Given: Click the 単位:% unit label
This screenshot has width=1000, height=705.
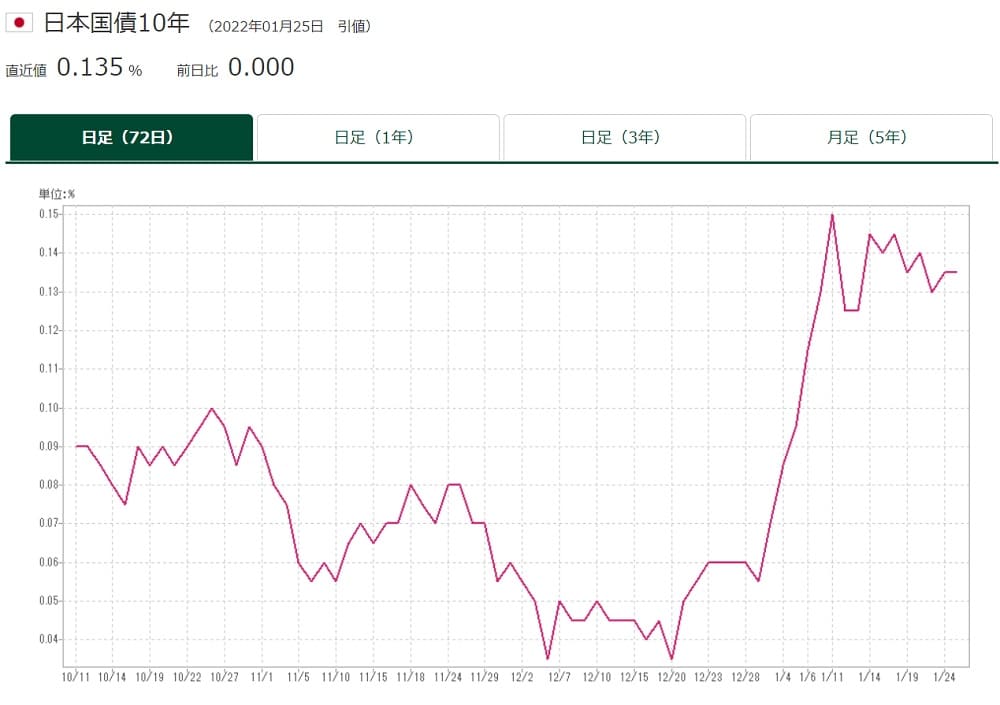Looking at the screenshot, I should pyautogui.click(x=57, y=194).
